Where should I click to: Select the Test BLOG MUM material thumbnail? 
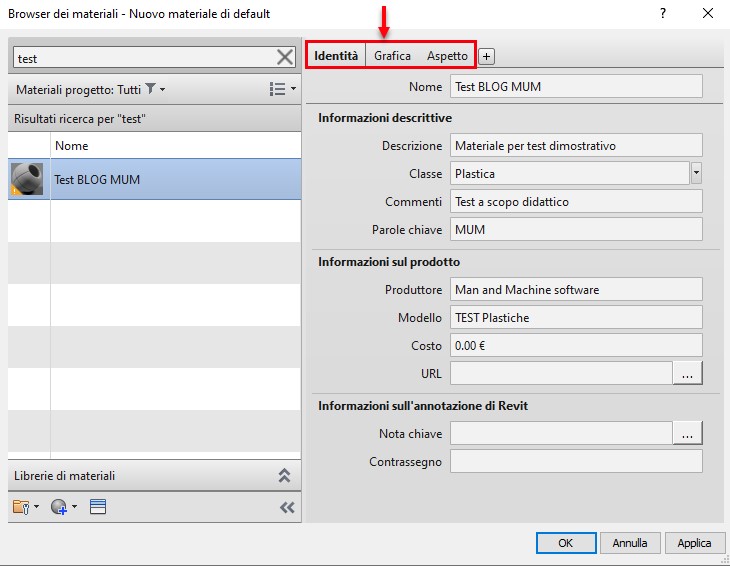tap(27, 179)
